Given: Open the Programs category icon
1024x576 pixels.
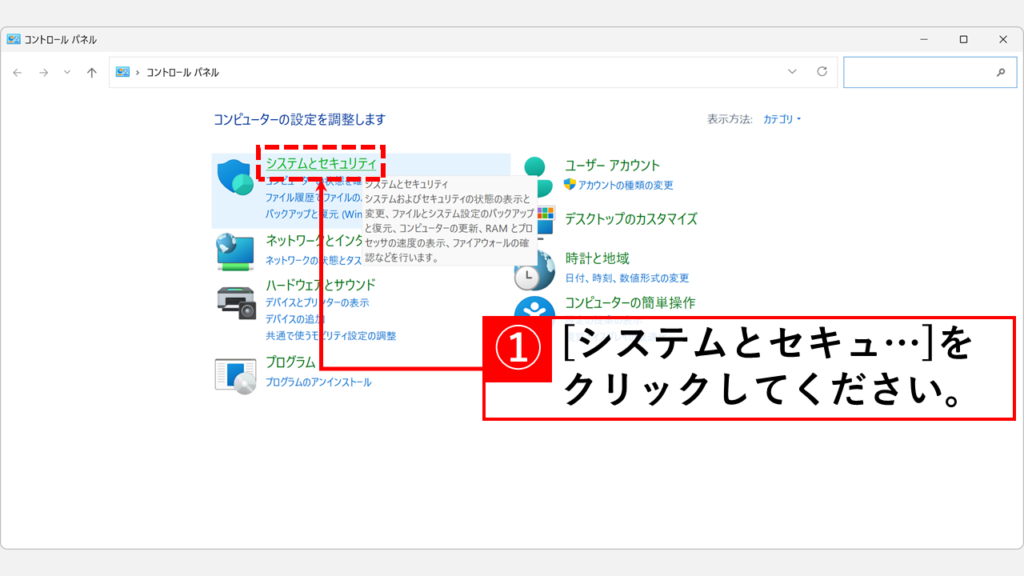Looking at the screenshot, I should pos(236,374).
